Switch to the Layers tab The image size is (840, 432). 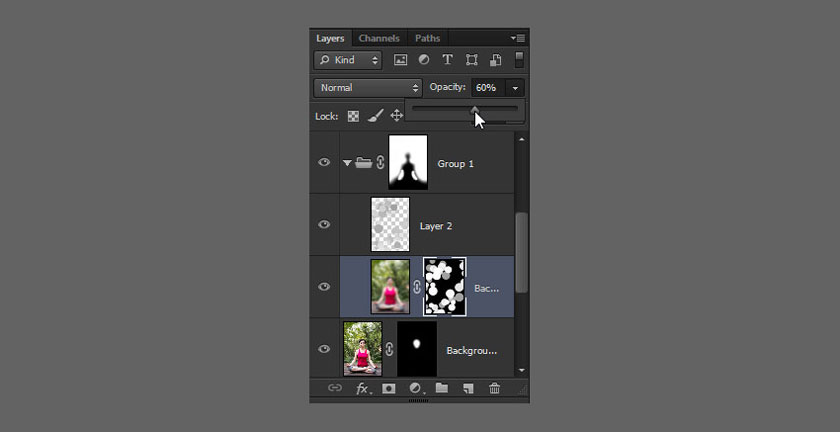(330, 38)
